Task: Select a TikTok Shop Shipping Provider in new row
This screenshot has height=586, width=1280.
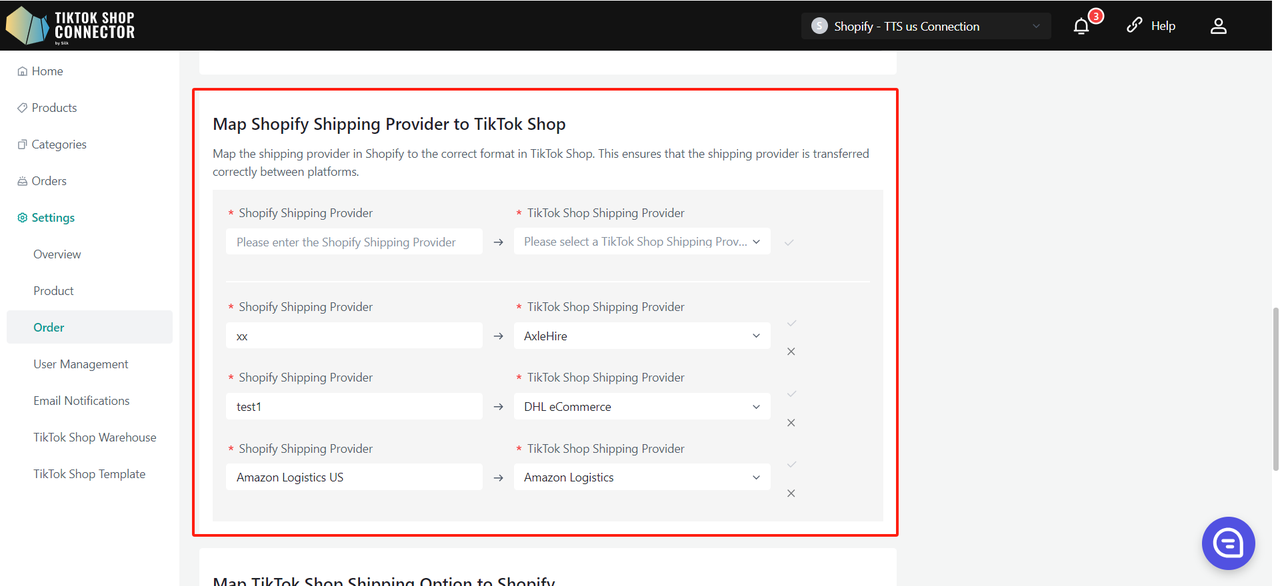Action: [642, 242]
